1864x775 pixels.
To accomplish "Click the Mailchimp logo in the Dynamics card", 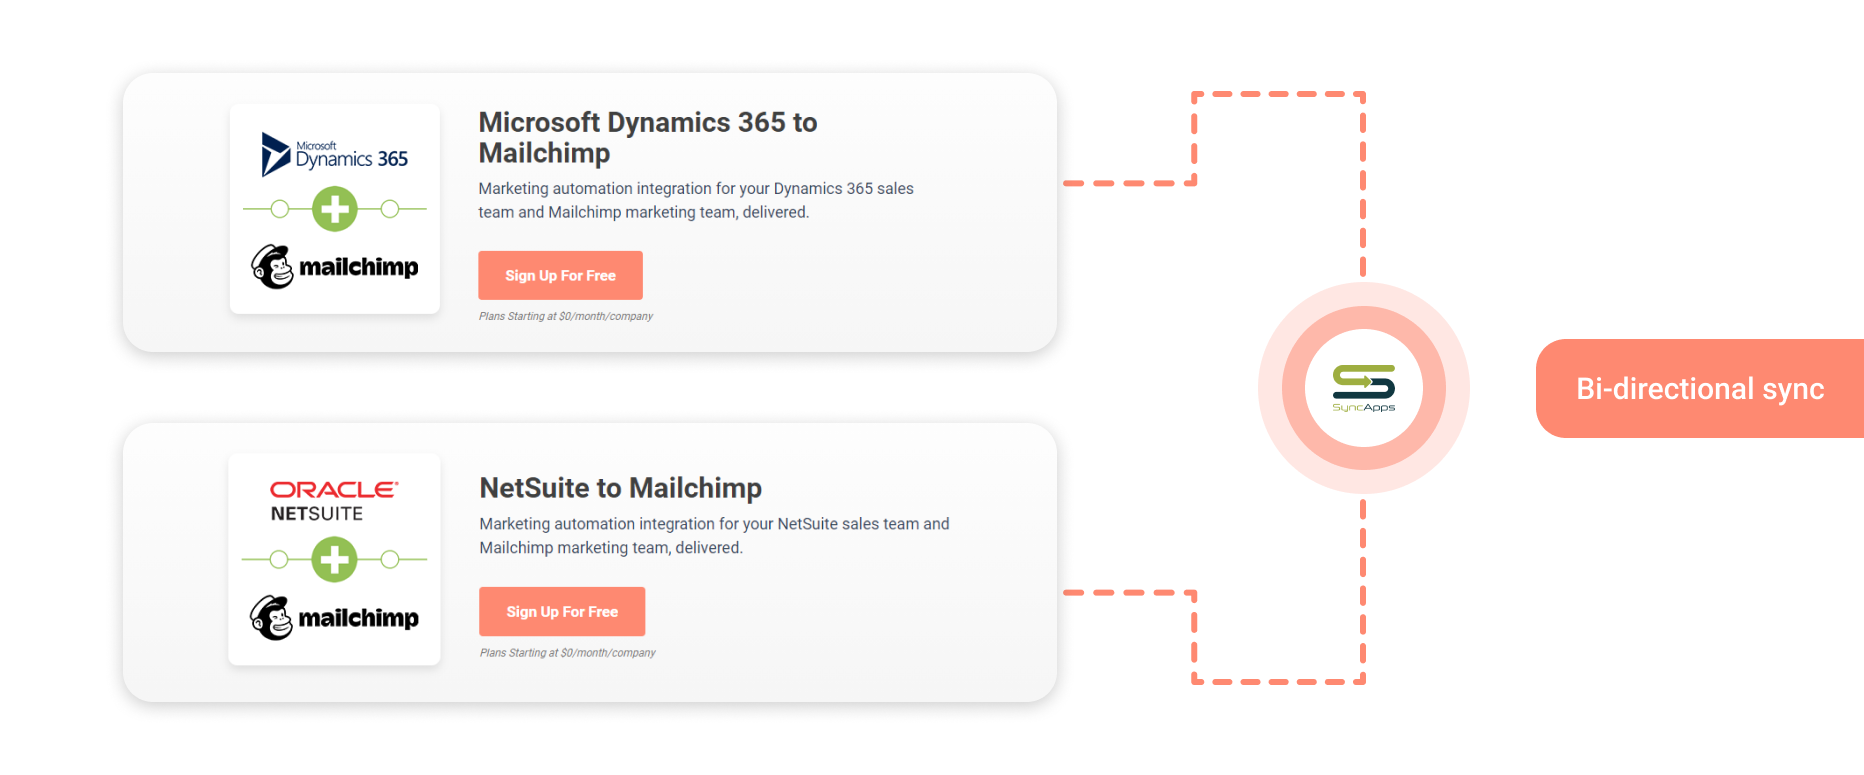I will 335,267.
